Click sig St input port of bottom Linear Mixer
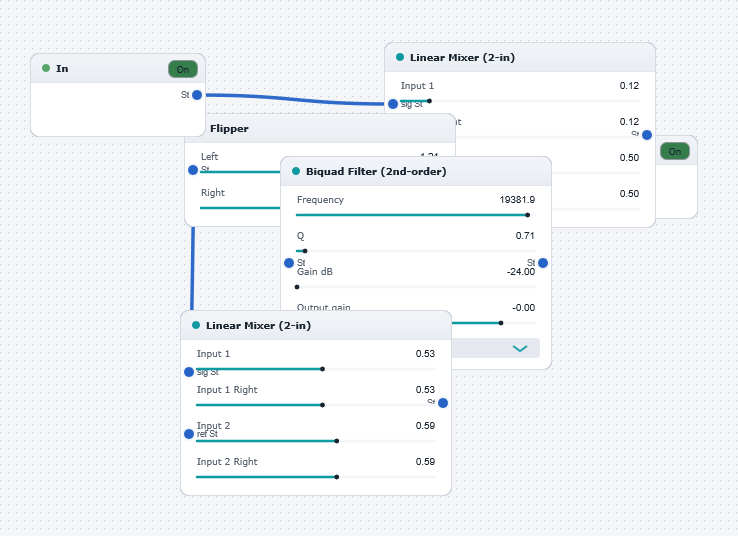This screenshot has width=738, height=536. coord(189,372)
